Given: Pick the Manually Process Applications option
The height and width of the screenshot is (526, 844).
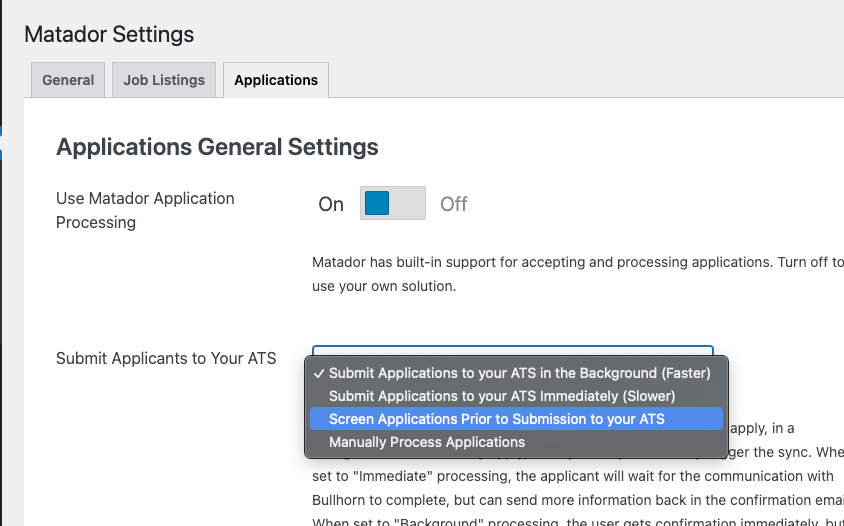Looking at the screenshot, I should [x=427, y=442].
